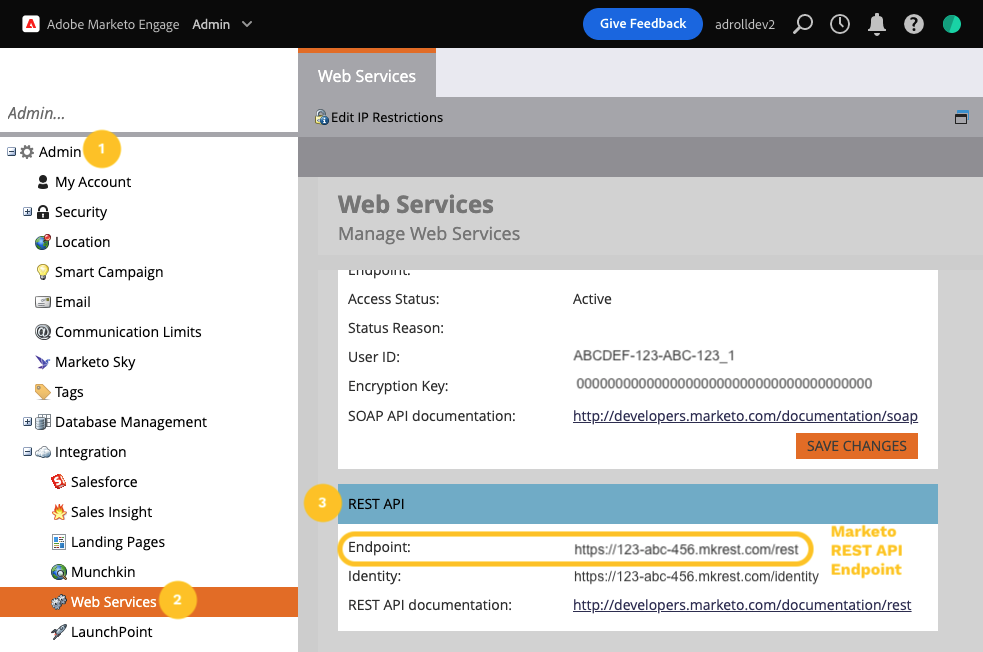Click the window restore icon in toolbar
Viewport: 983px width, 652px height.
point(961,117)
